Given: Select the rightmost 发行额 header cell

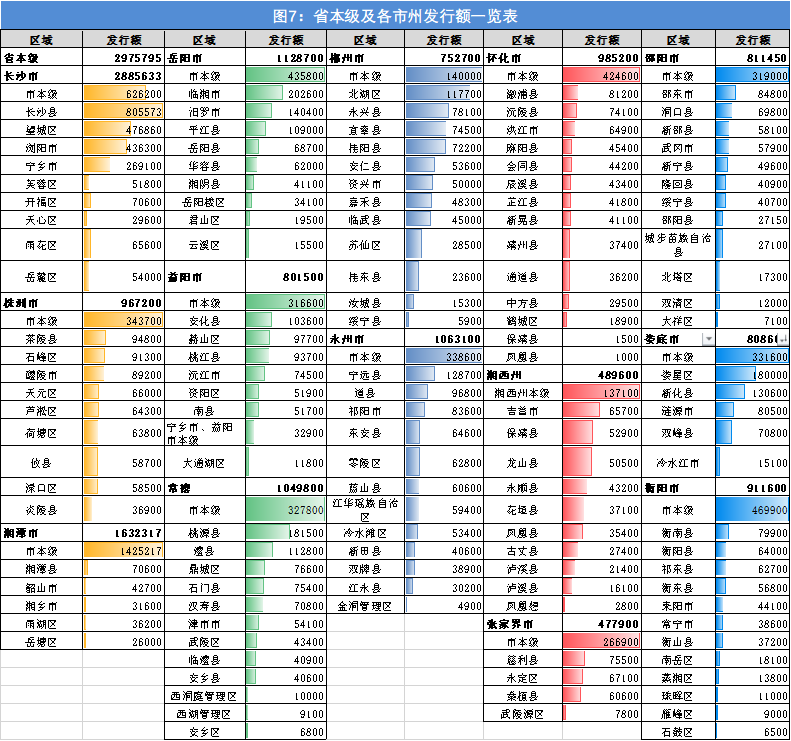Looking at the screenshot, I should (753, 40).
